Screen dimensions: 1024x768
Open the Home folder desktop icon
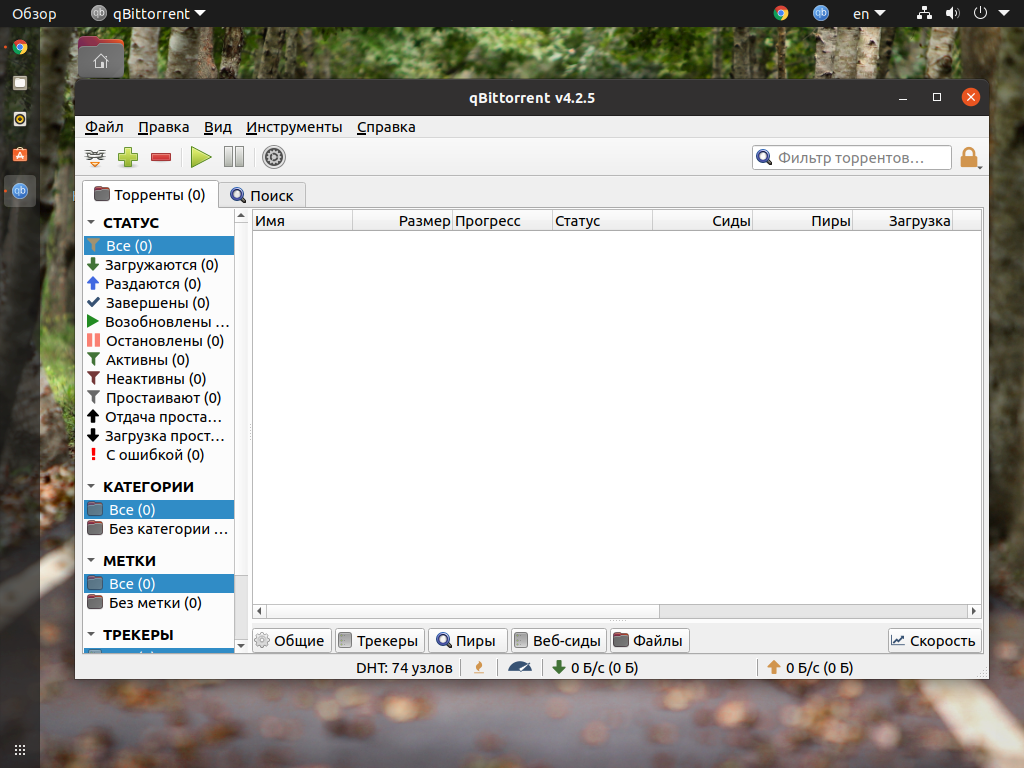coord(101,57)
